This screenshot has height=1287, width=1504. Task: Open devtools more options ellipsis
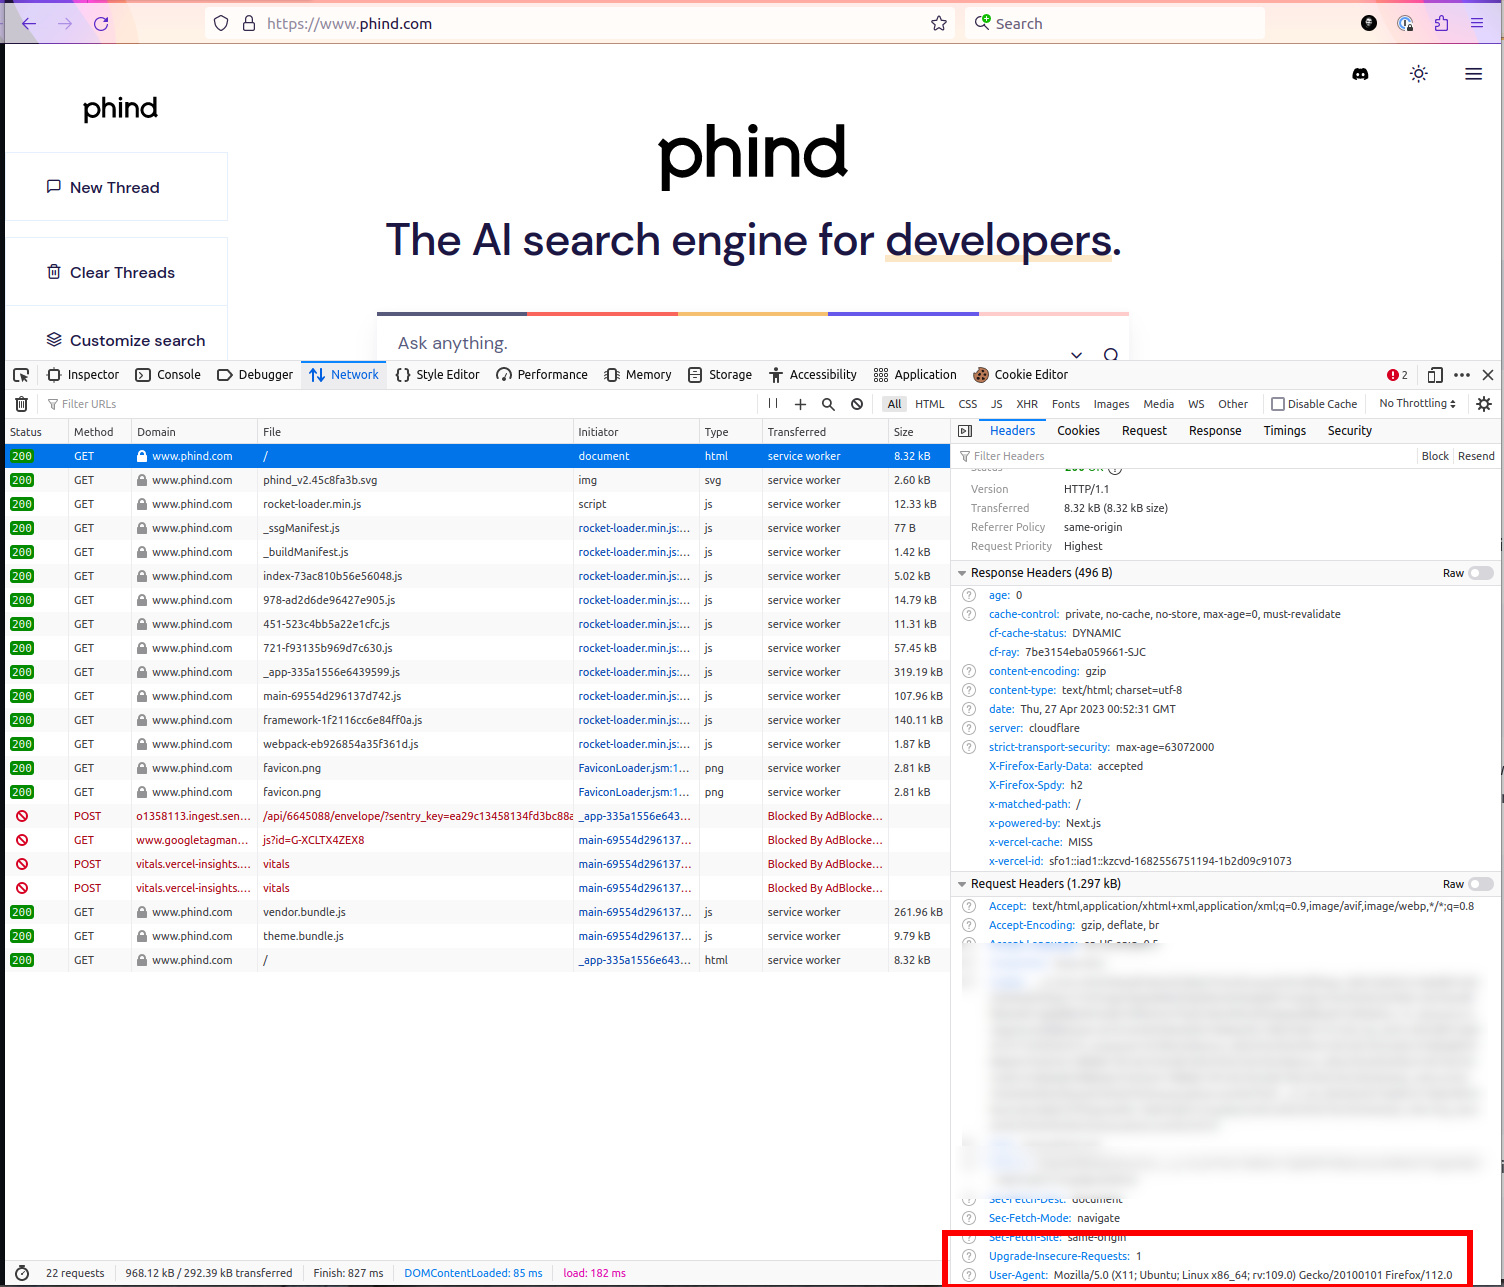[1462, 375]
